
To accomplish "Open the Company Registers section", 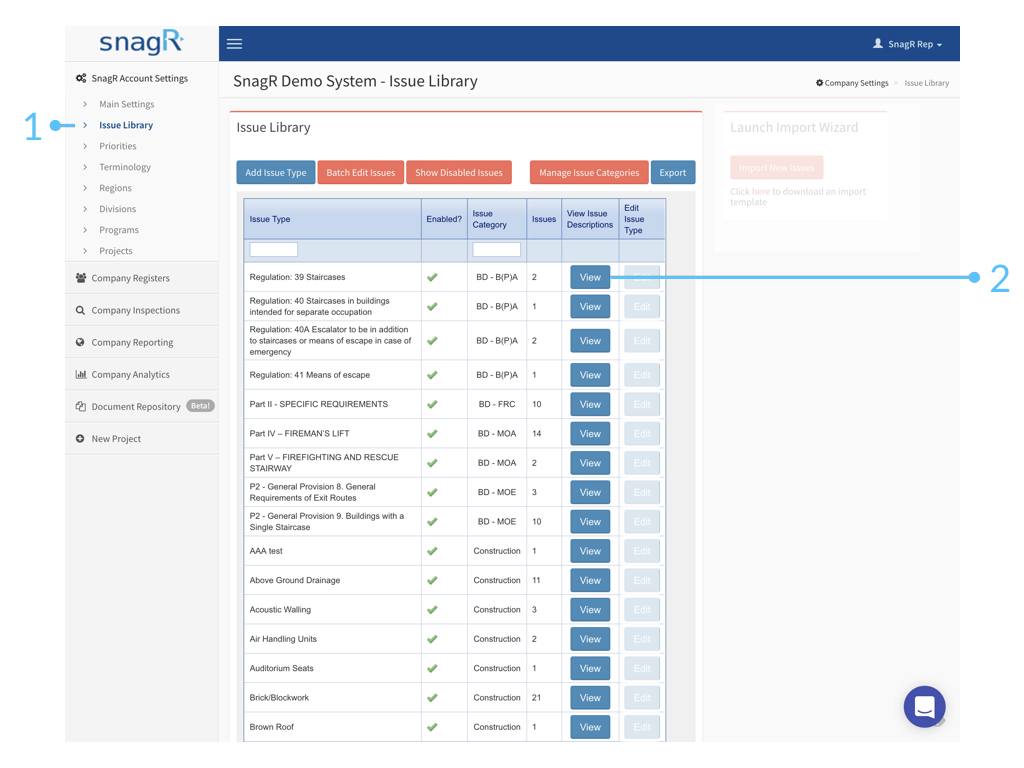I will [x=131, y=278].
